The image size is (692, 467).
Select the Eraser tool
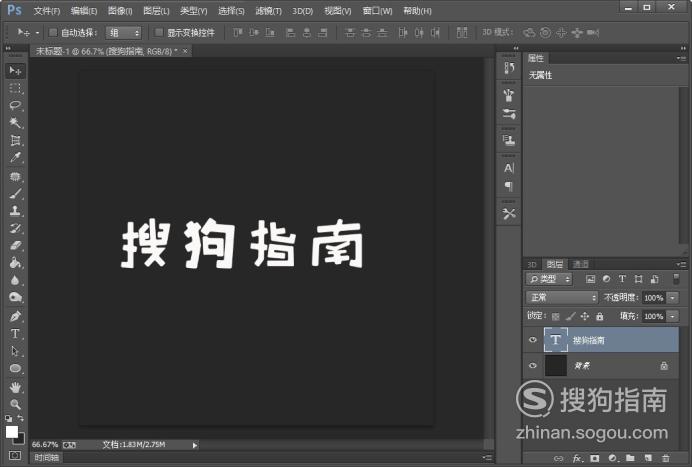coord(15,245)
